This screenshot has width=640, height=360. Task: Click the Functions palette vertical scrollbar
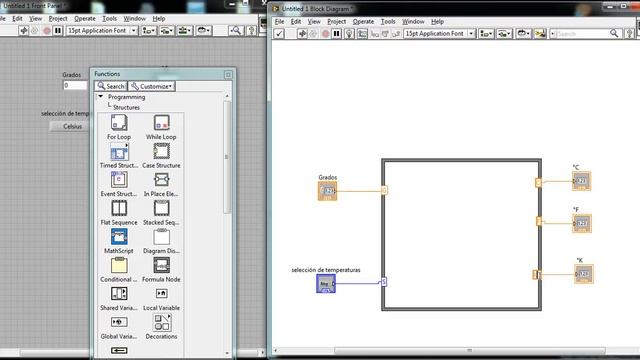click(x=227, y=157)
